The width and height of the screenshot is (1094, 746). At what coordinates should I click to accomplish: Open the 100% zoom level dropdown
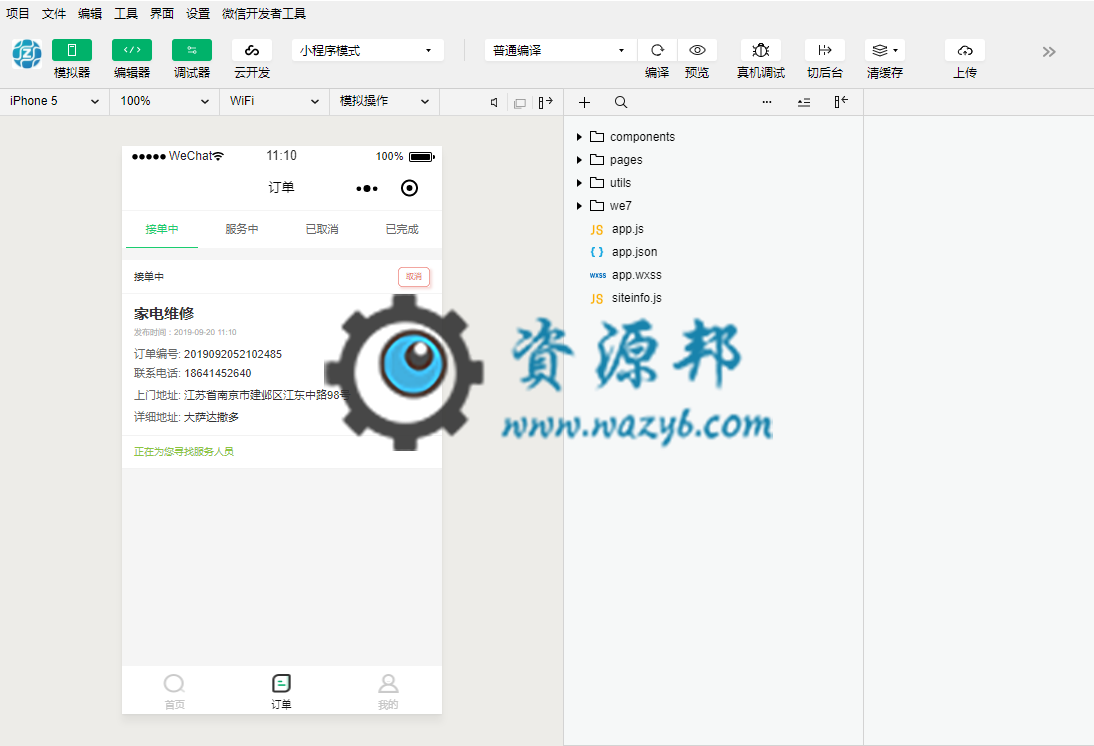(x=164, y=101)
